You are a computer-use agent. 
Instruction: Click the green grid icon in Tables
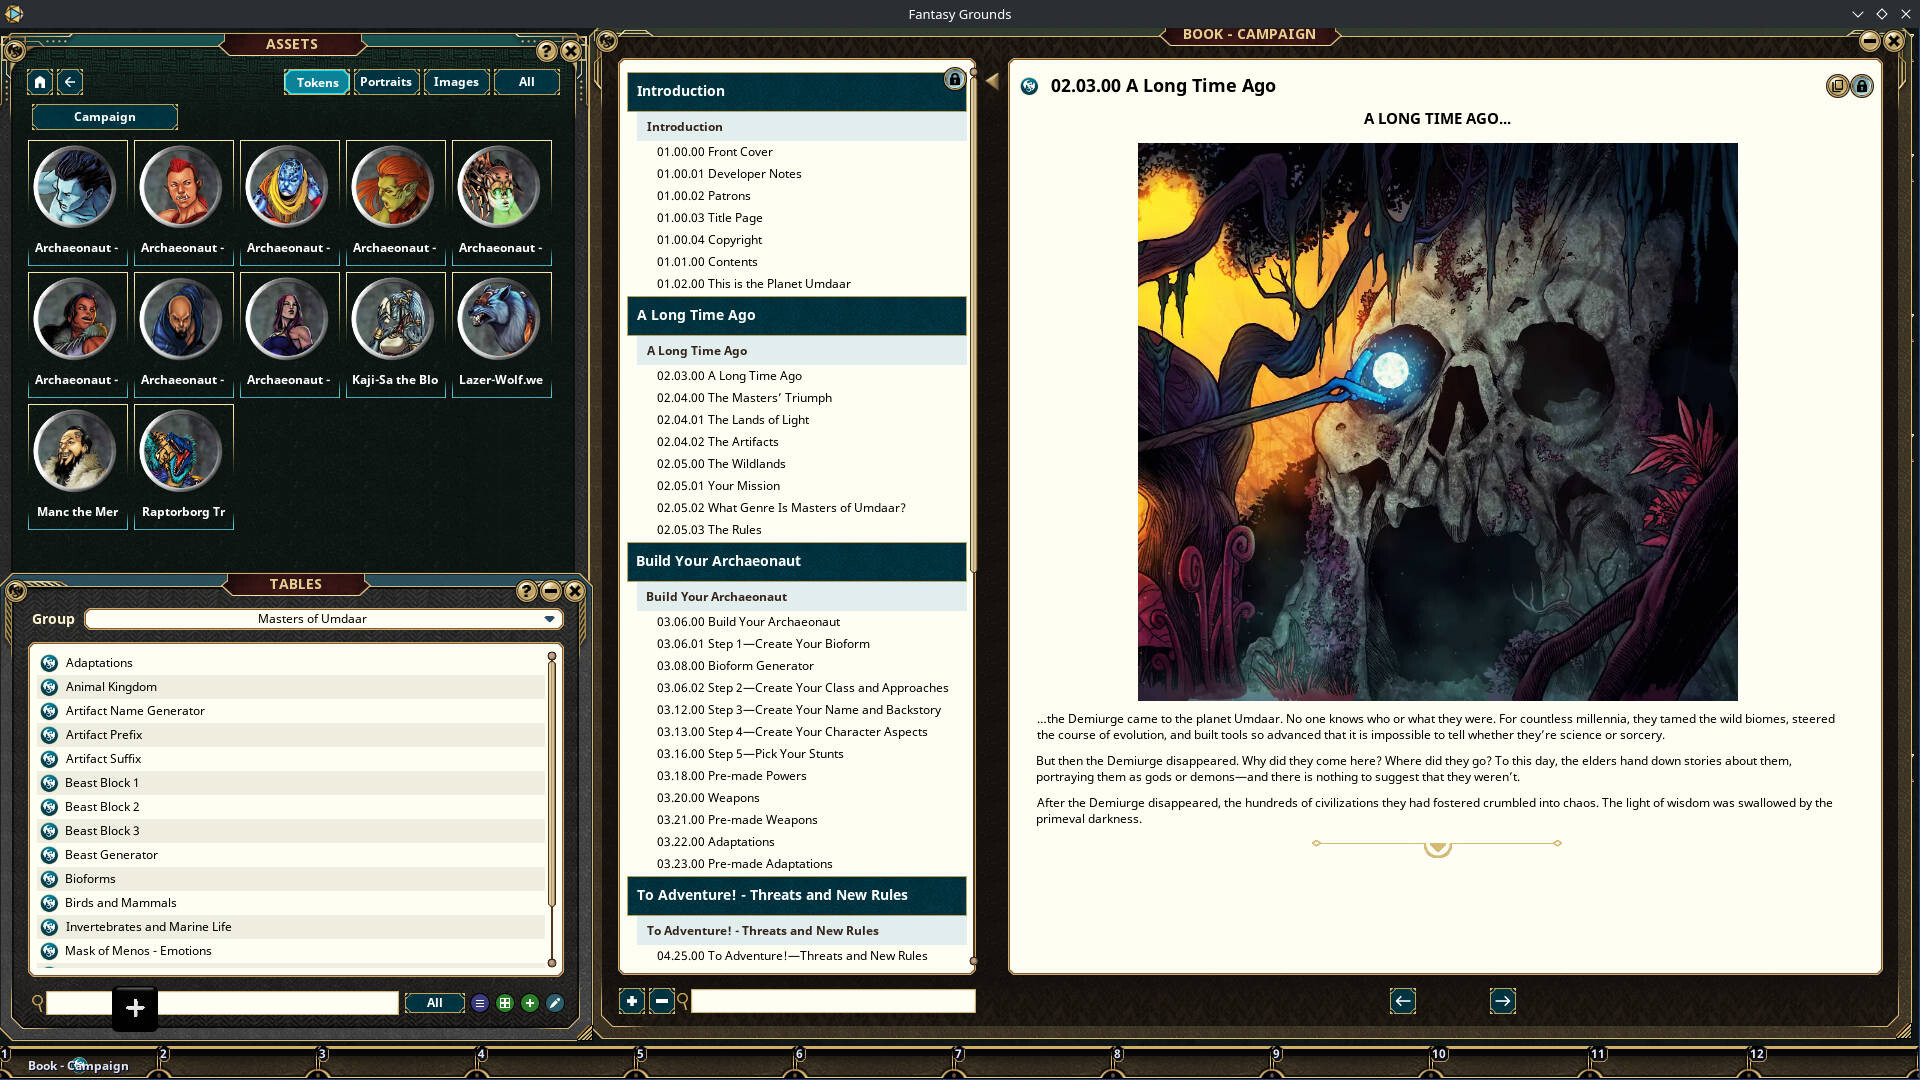click(505, 1003)
